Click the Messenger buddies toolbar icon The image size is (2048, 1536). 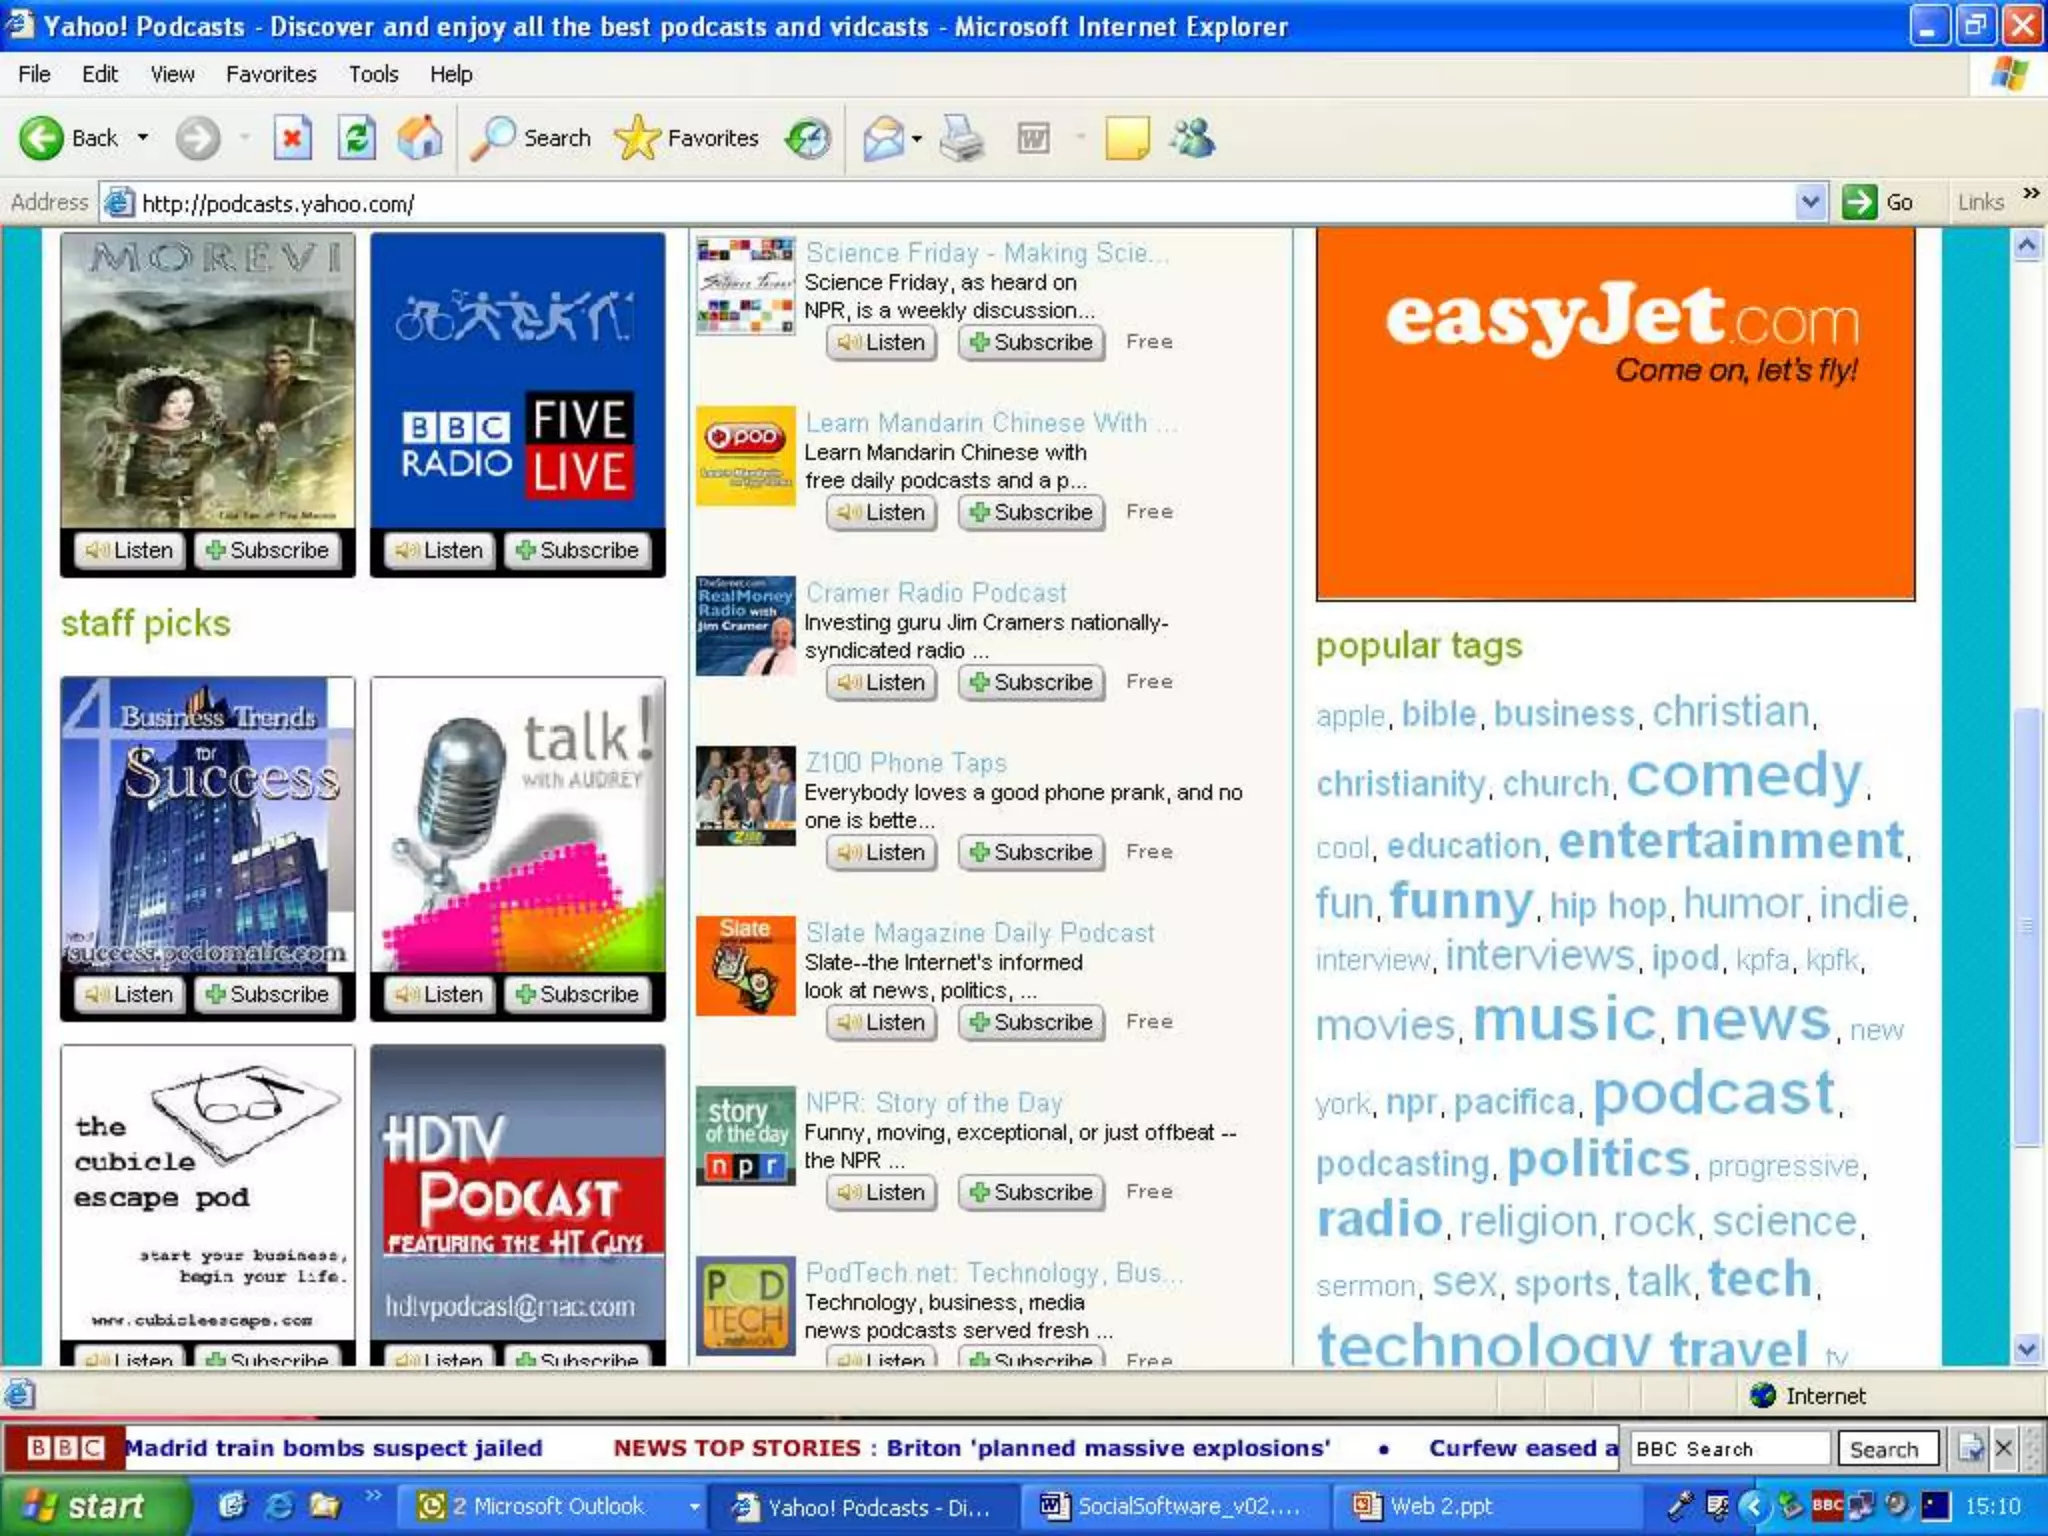click(x=1192, y=138)
